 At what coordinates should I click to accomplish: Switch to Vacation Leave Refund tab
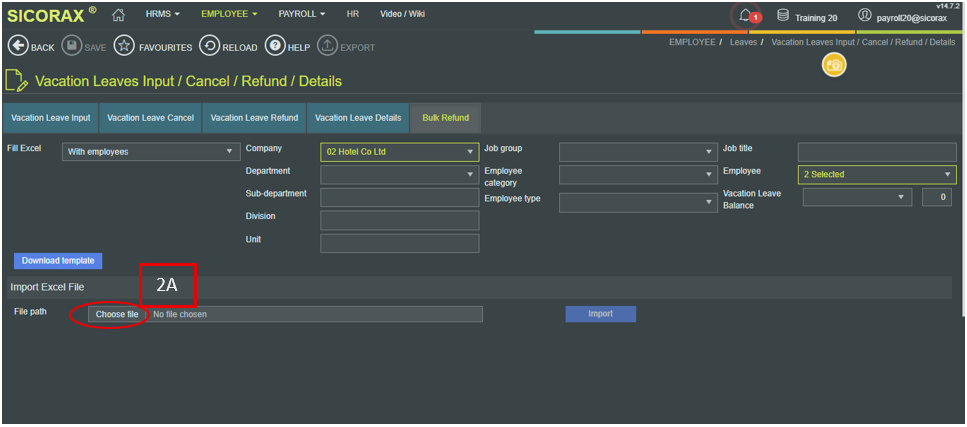pyautogui.click(x=254, y=118)
